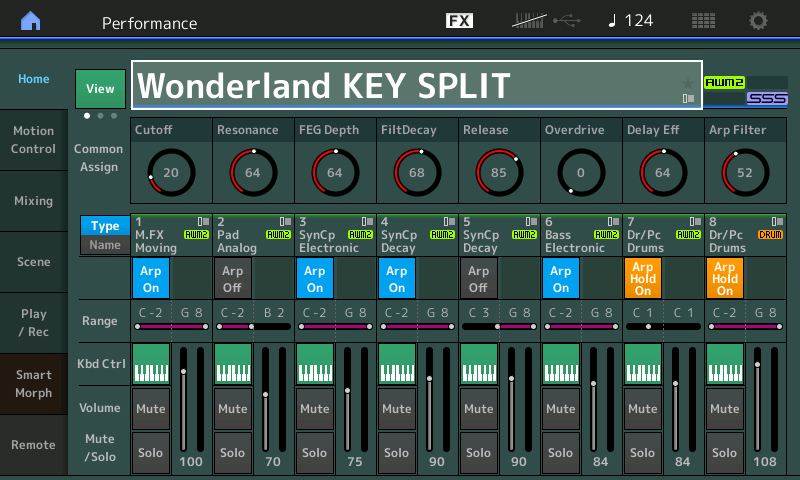
Task: Open the Live Set grid icon
Action: pyautogui.click(x=703, y=21)
